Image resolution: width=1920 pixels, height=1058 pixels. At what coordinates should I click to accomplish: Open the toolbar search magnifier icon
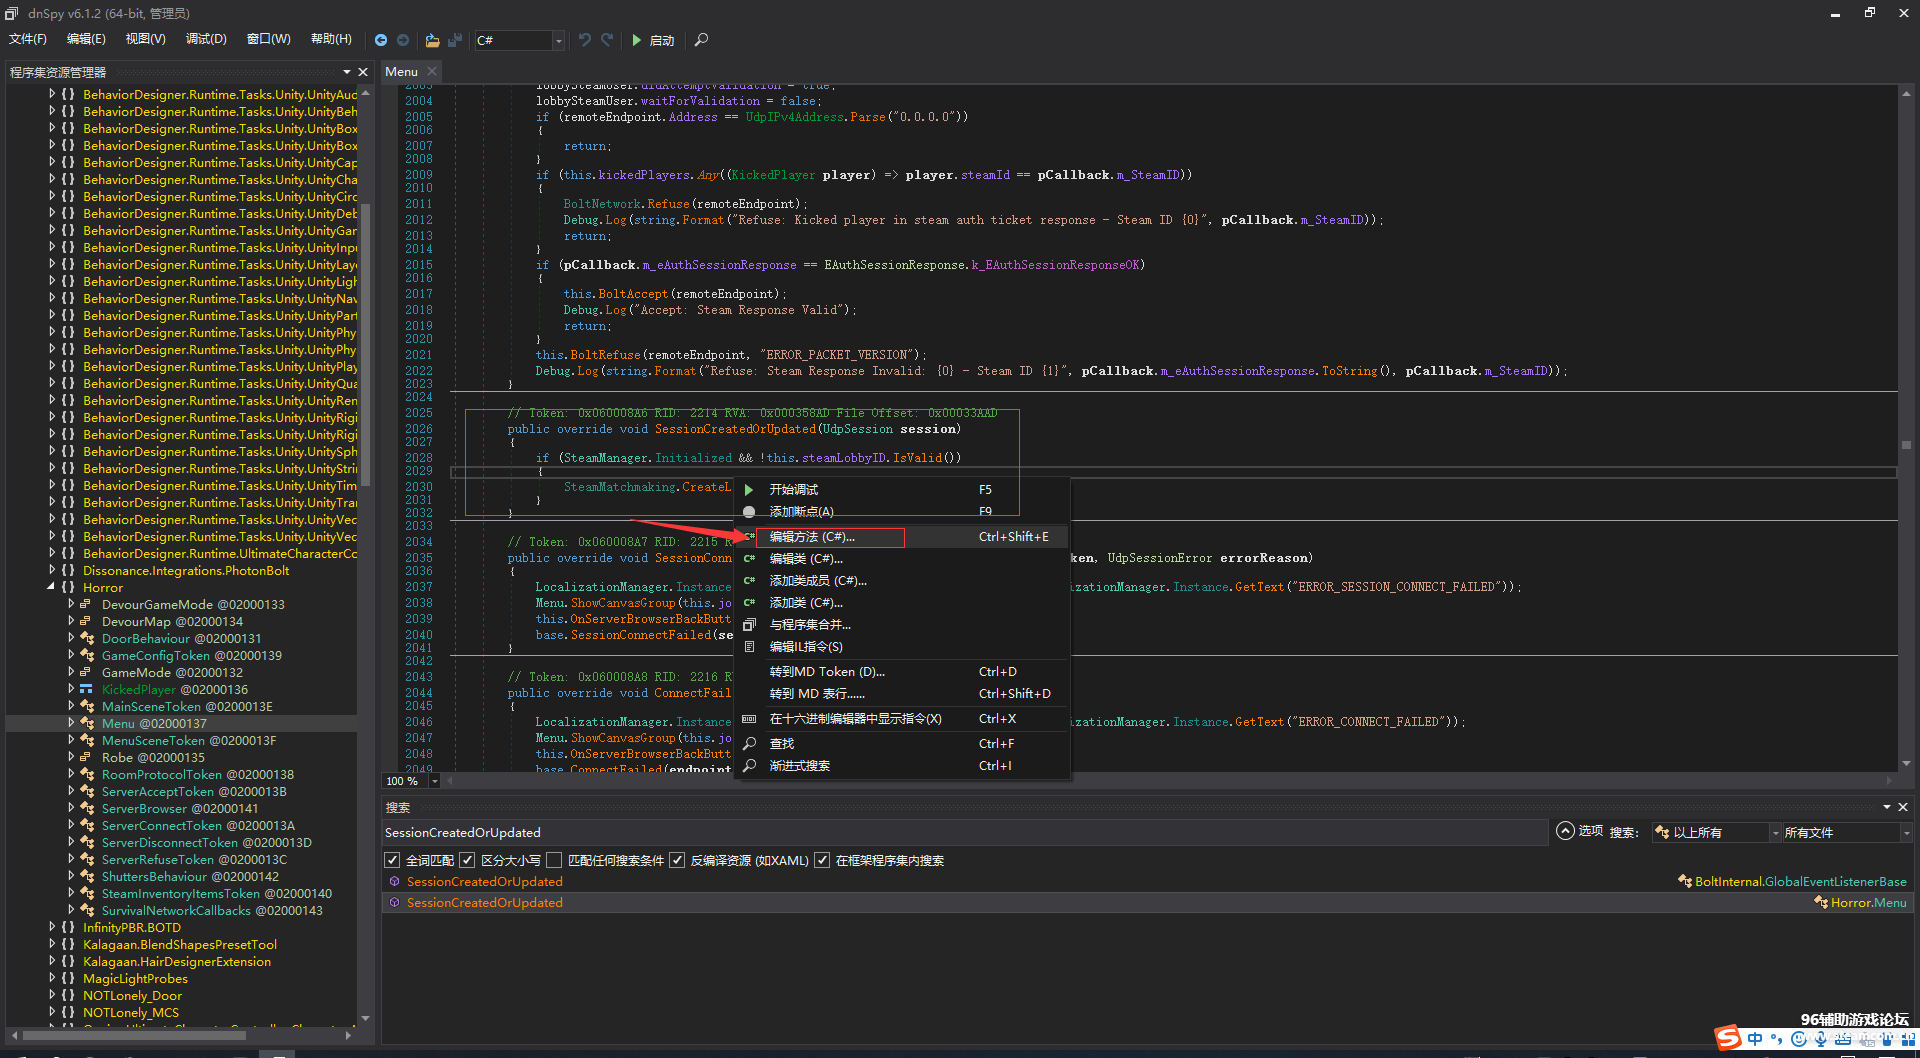(x=701, y=40)
